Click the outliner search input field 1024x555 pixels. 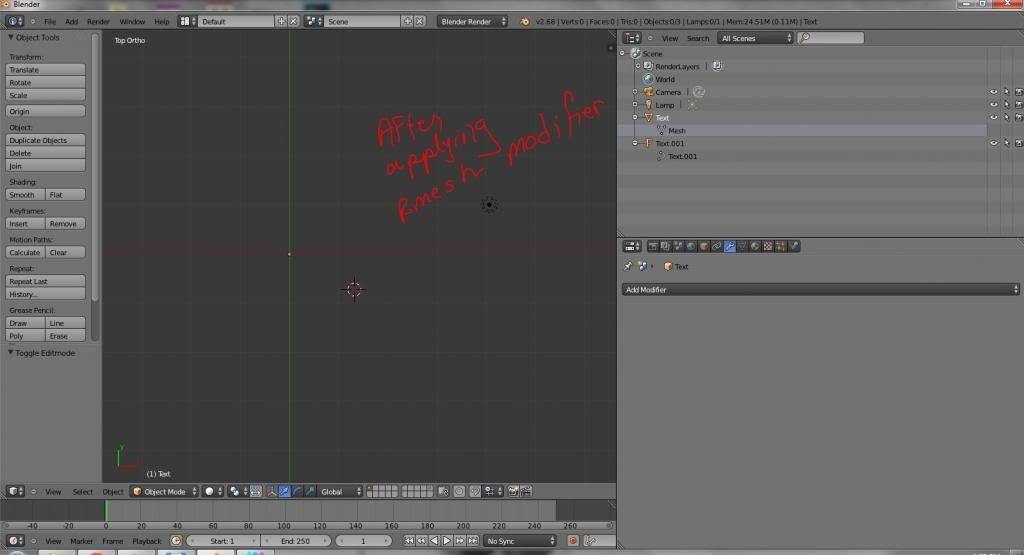pyautogui.click(x=831, y=38)
